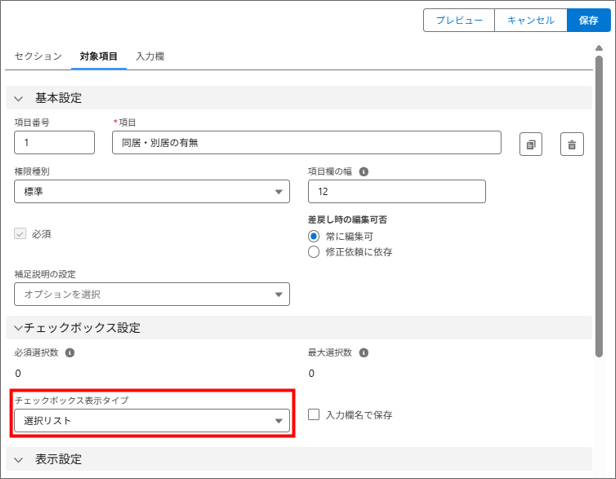
Task: Open info tooltip next to 必須選択数
Action: 70,352
